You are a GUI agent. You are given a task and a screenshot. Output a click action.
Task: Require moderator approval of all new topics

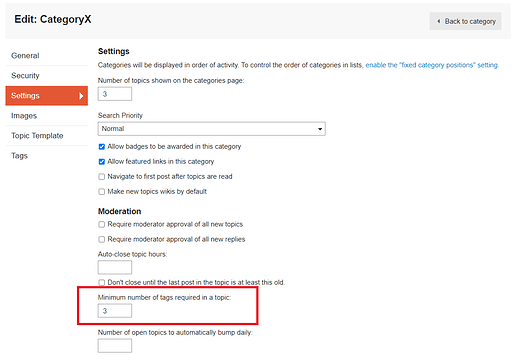tap(102, 224)
